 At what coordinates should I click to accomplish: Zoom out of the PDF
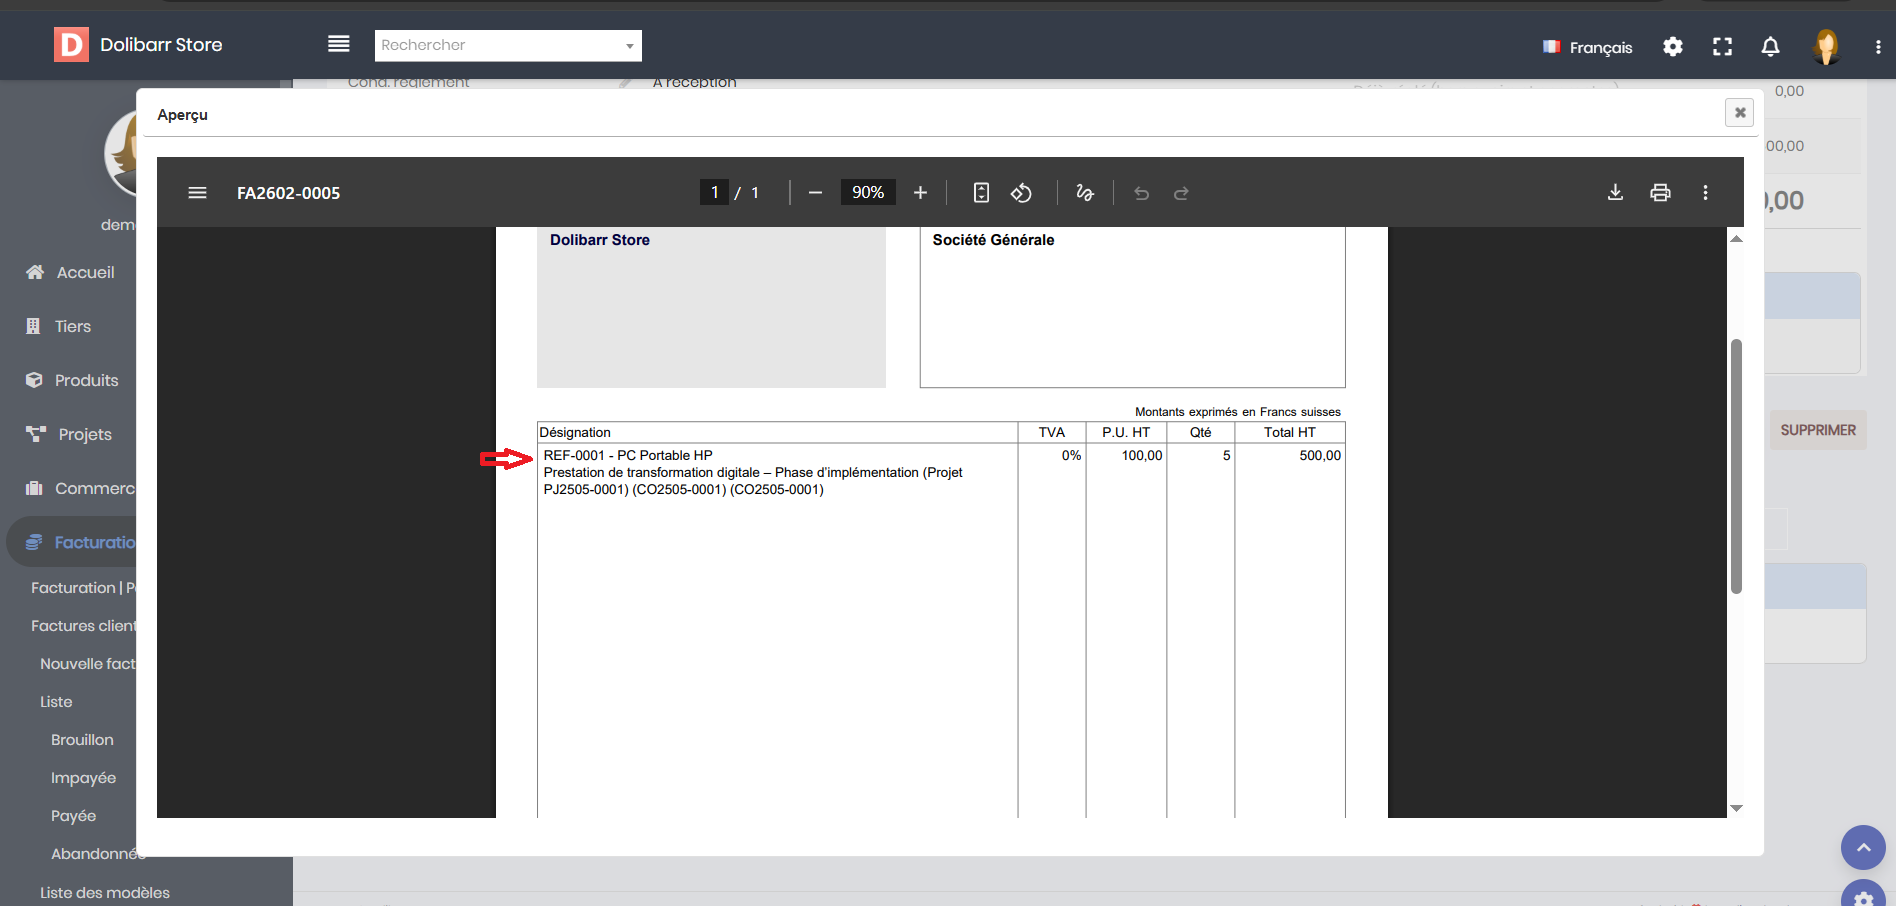[x=815, y=193]
